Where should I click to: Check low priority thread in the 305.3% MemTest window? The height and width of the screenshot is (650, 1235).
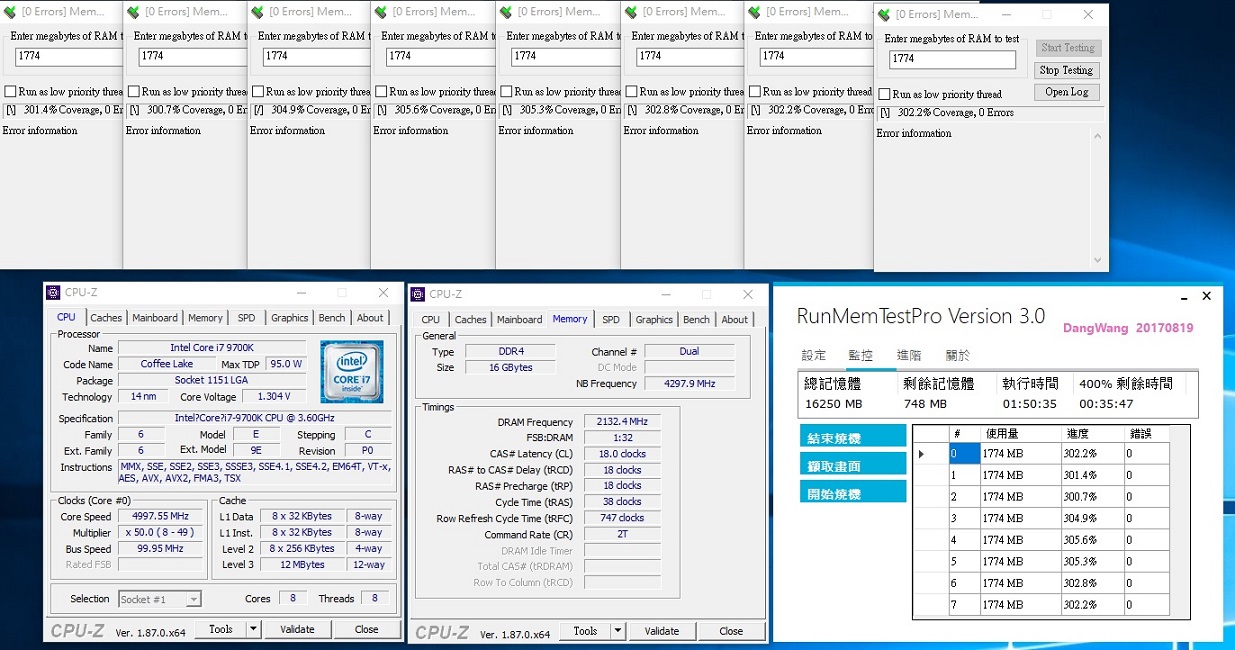coord(506,91)
